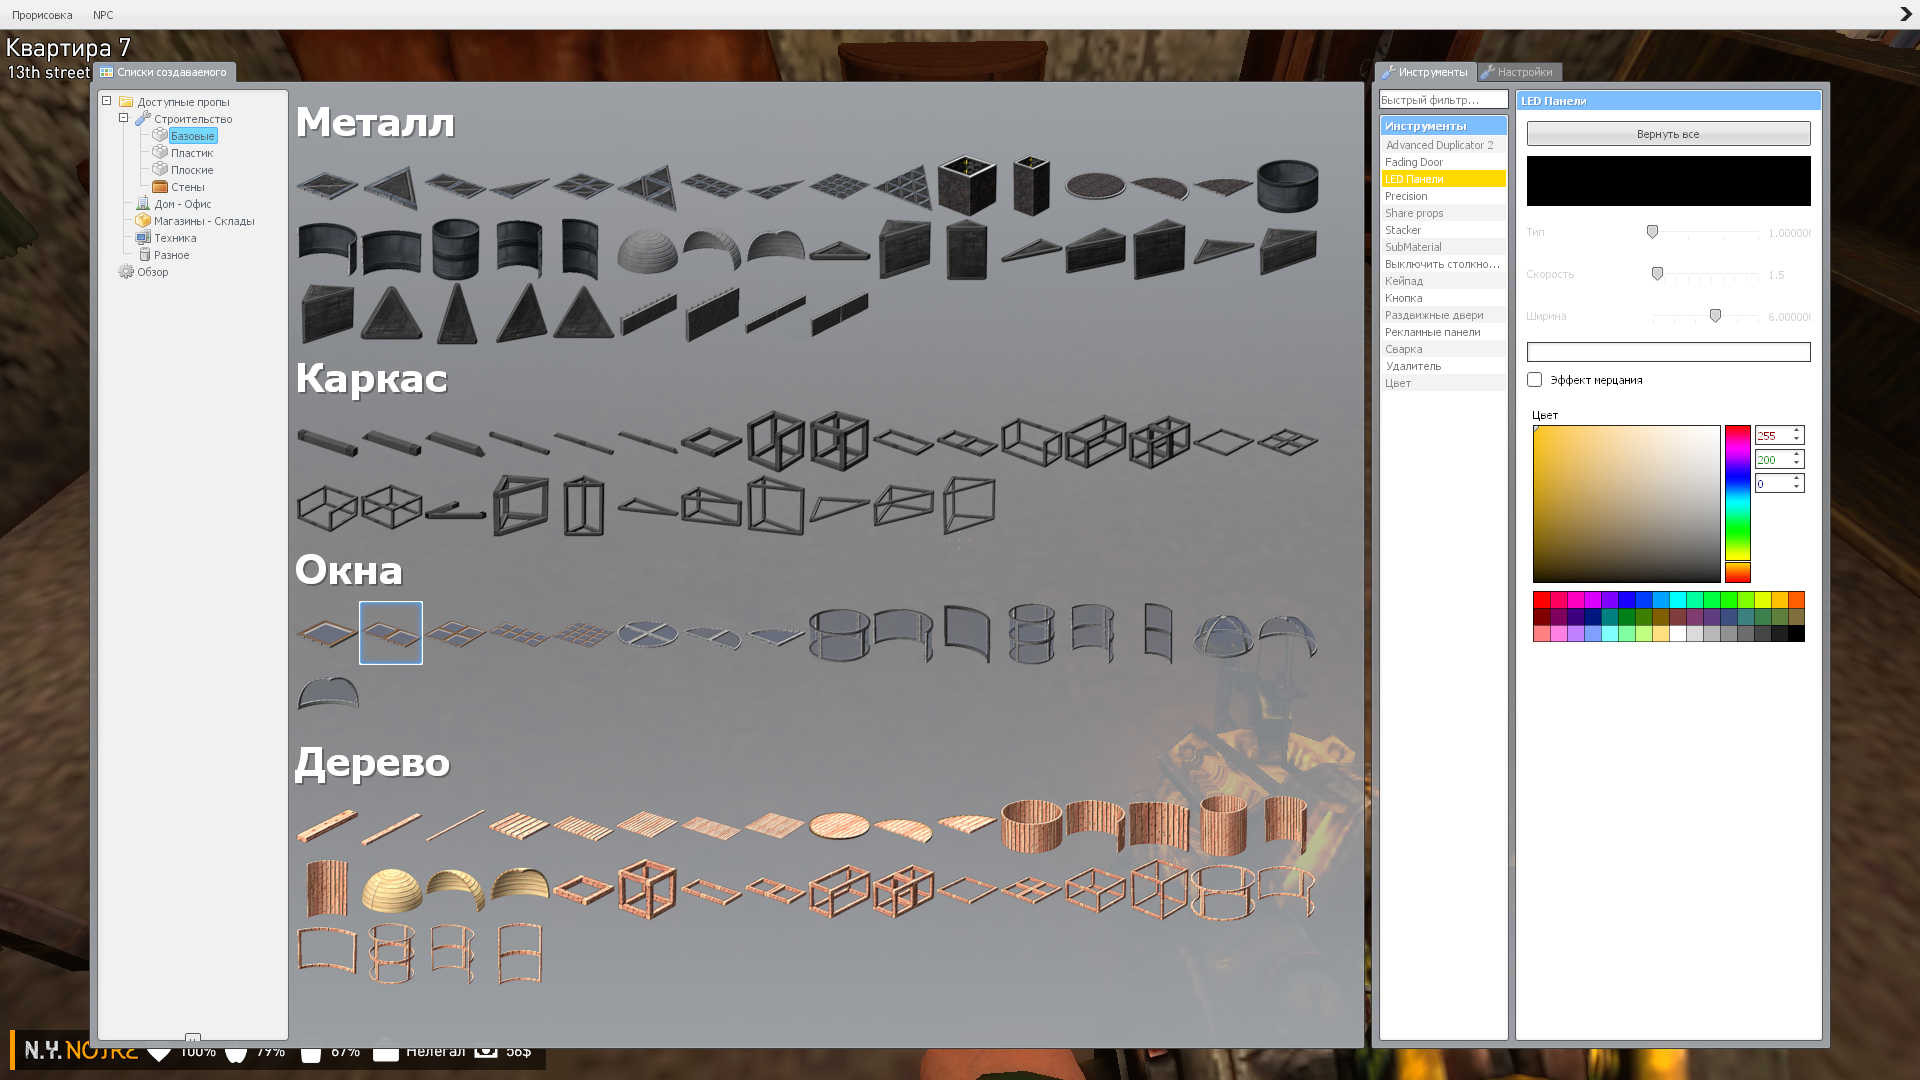The height and width of the screenshot is (1080, 1920).
Task: Click the top-right arrow chevron icon
Action: coord(1905,14)
